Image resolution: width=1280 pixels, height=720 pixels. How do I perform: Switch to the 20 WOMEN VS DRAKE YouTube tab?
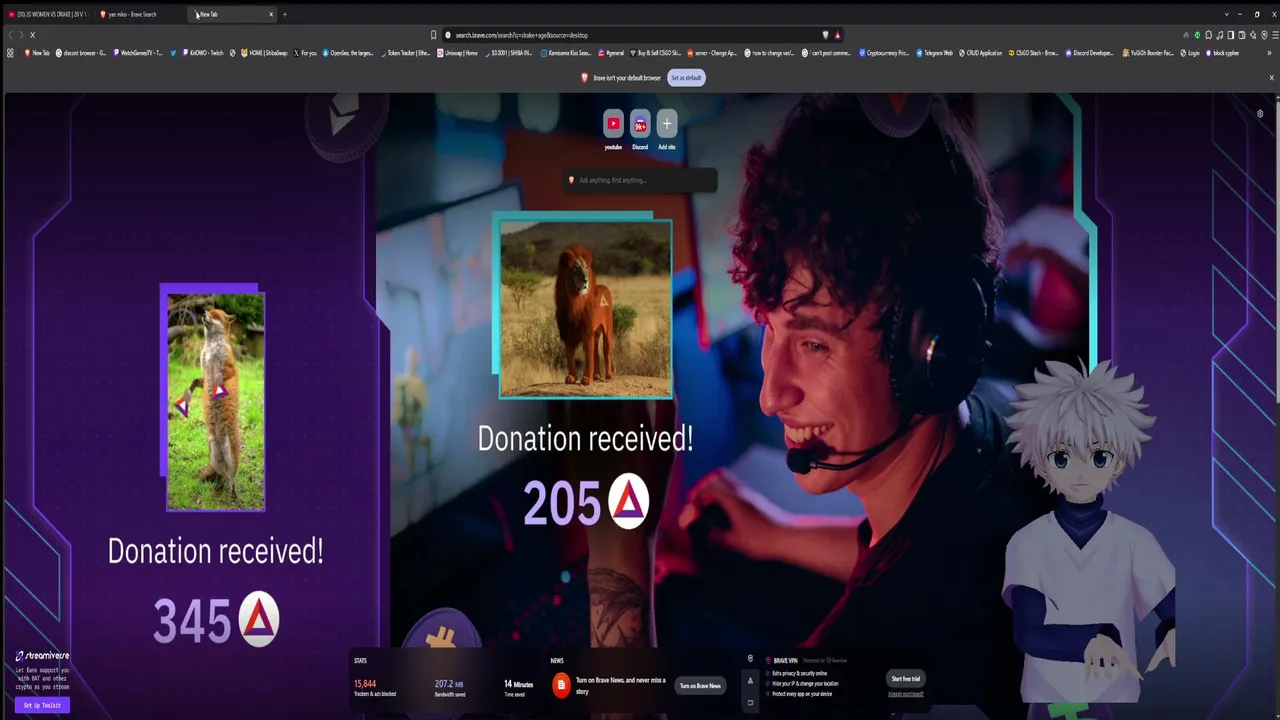coord(48,14)
